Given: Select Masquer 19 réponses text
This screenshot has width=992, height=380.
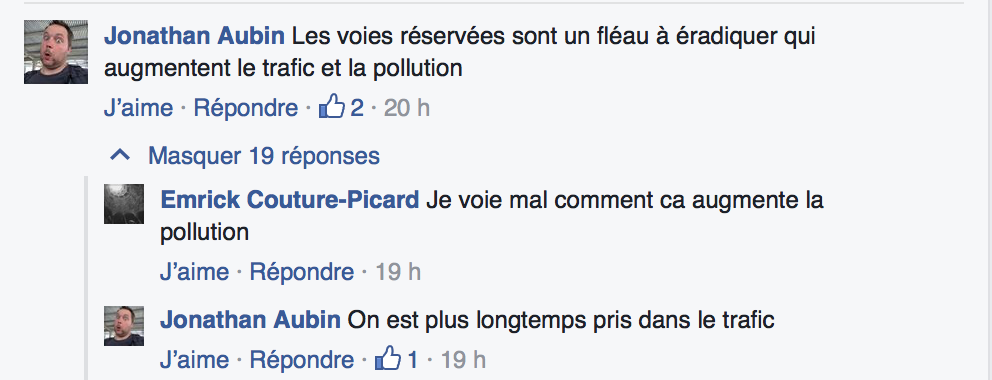Looking at the screenshot, I should point(264,156).
